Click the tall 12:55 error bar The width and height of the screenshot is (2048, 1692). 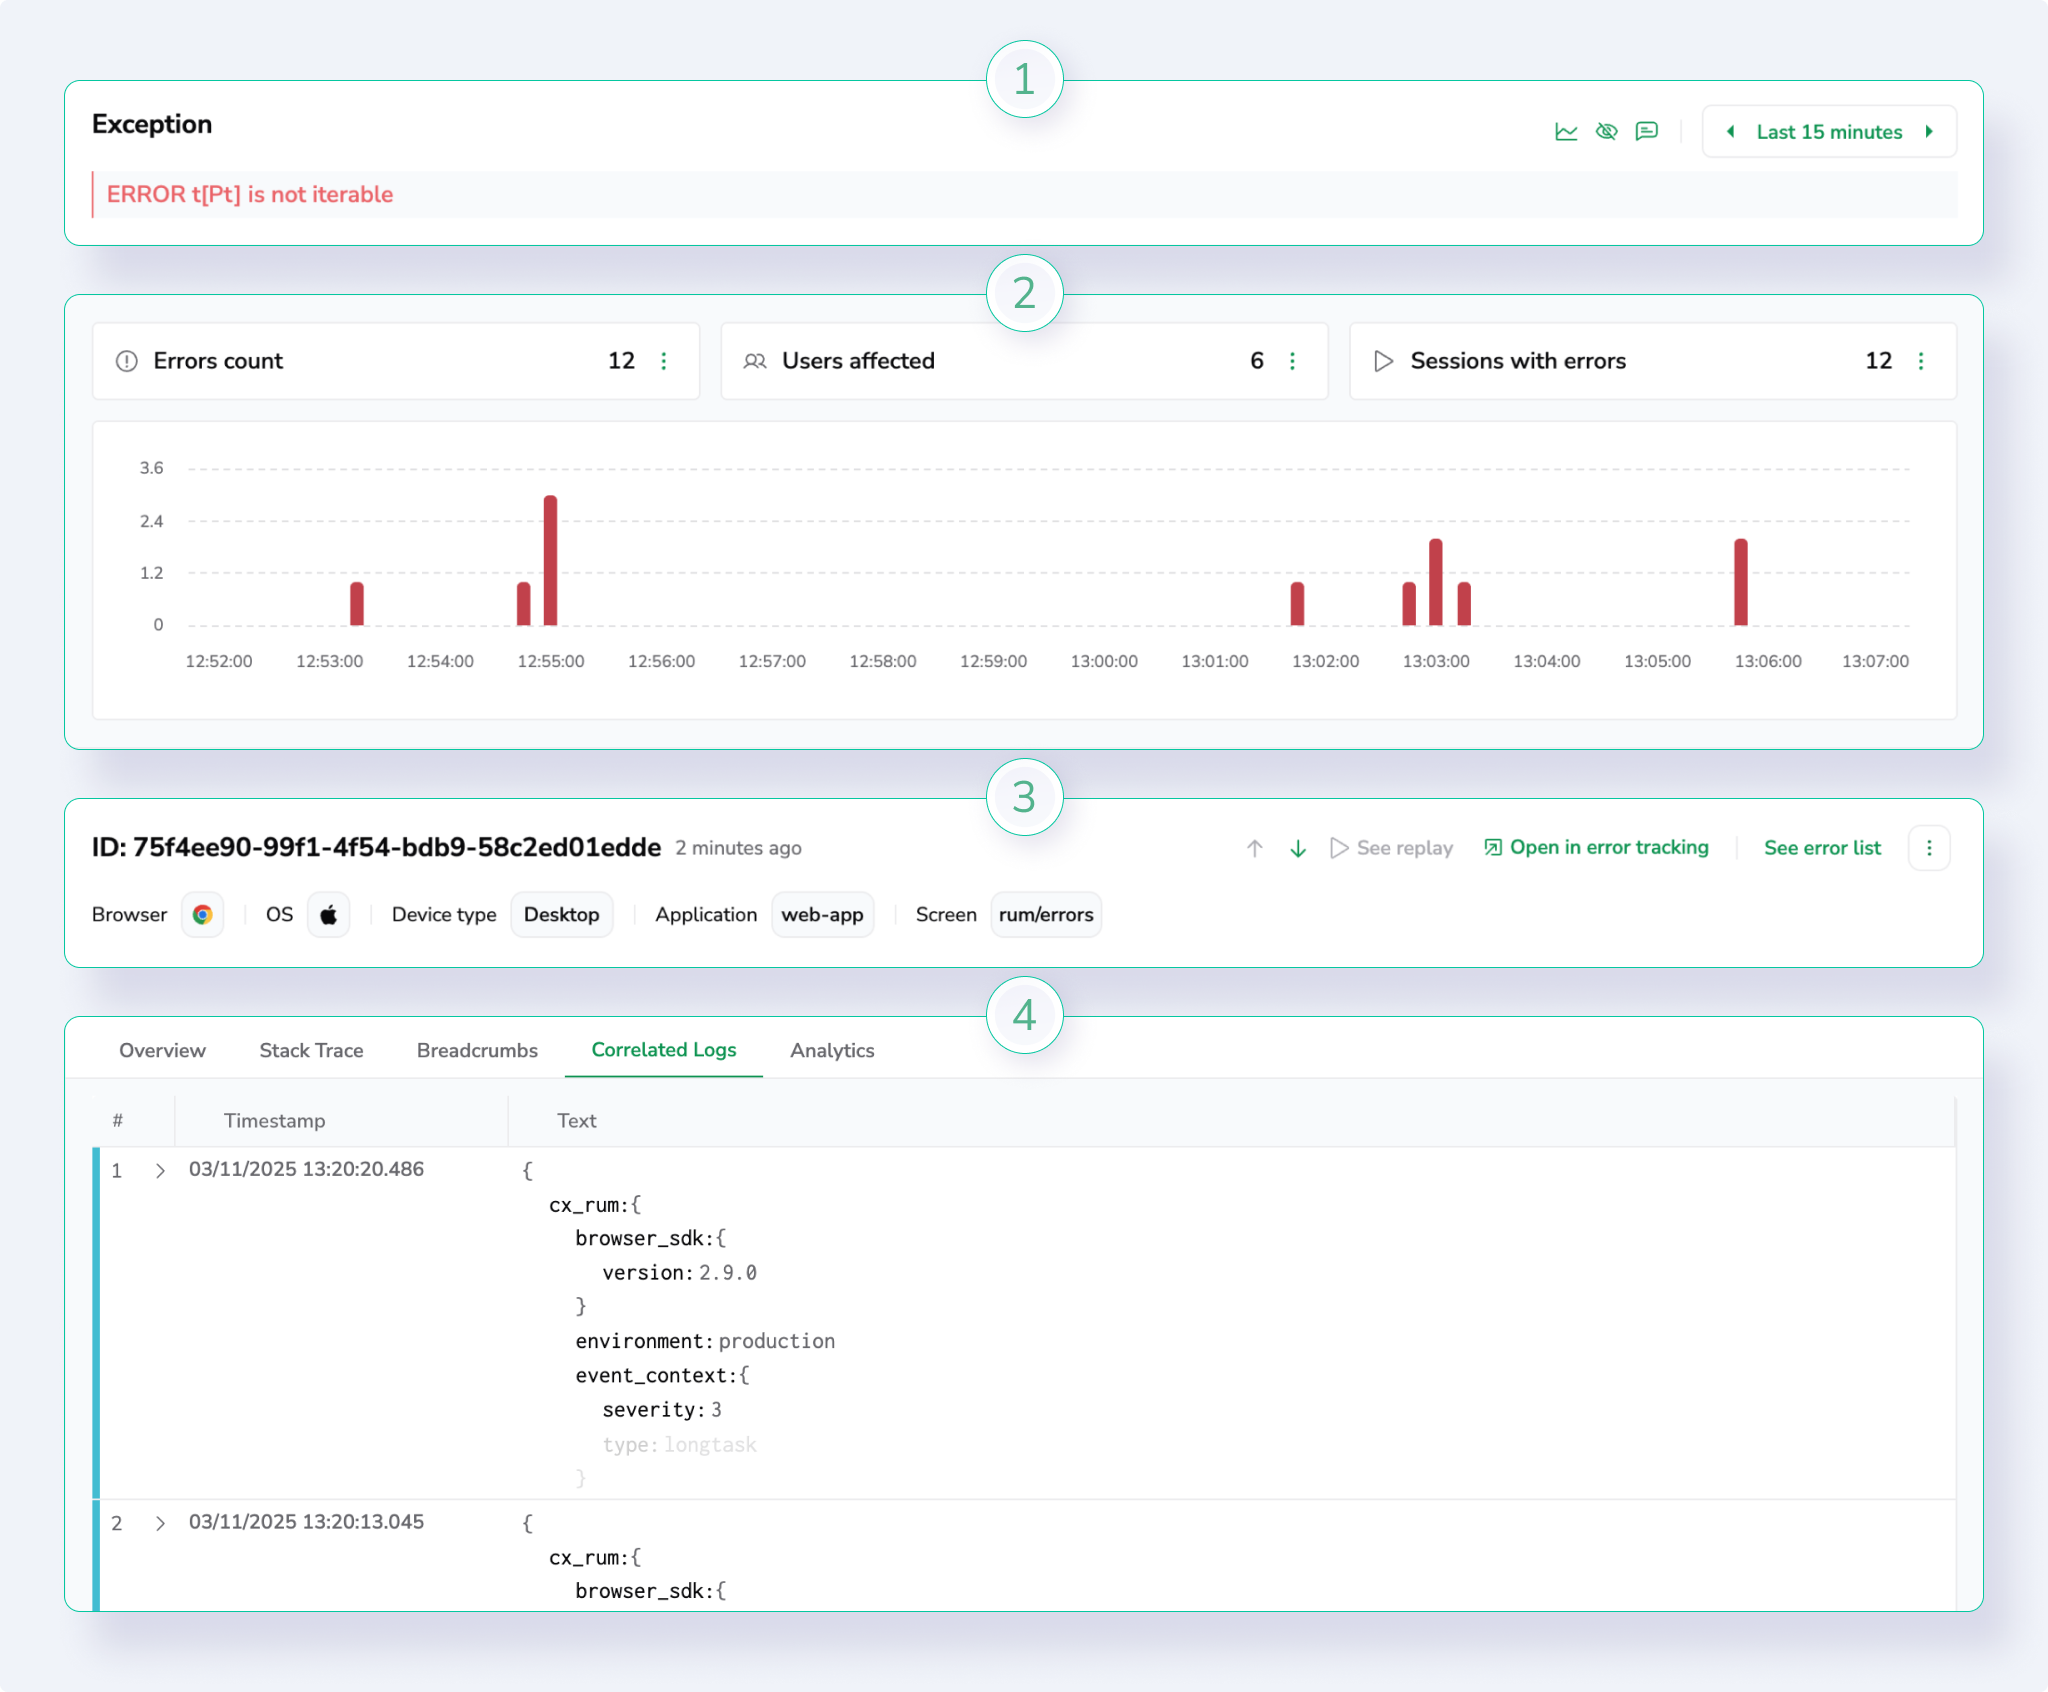(550, 560)
